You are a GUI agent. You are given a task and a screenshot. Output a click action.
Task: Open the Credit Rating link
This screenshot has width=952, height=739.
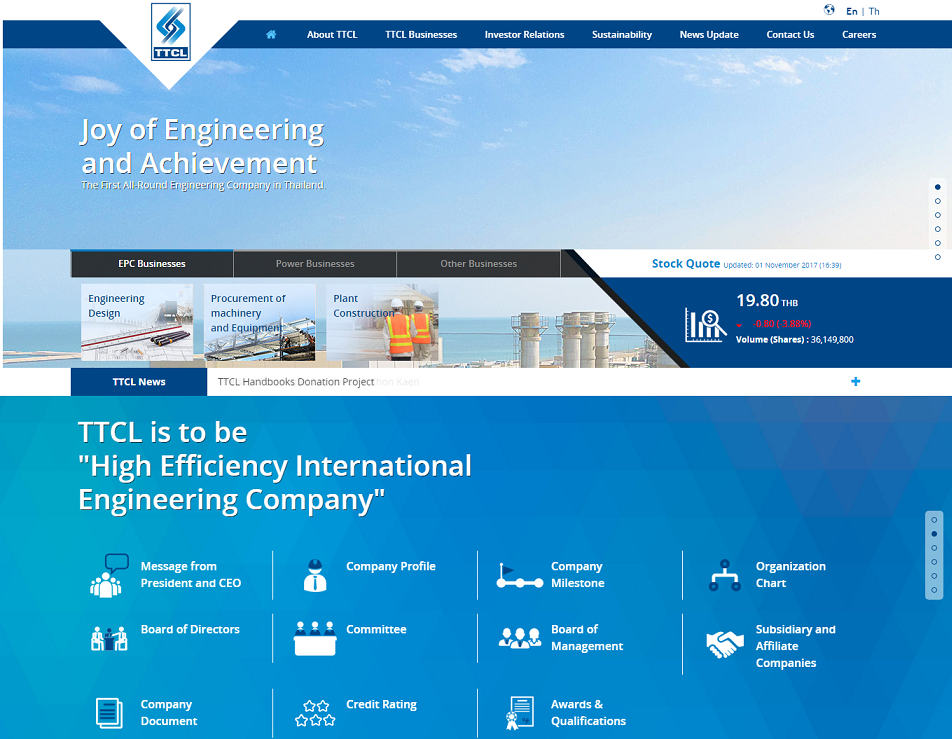pyautogui.click(x=381, y=704)
